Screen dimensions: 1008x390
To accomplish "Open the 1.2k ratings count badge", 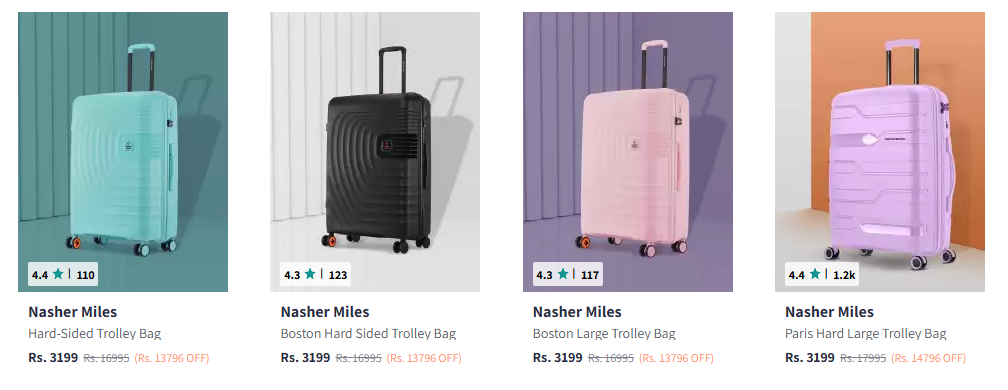I will click(844, 276).
